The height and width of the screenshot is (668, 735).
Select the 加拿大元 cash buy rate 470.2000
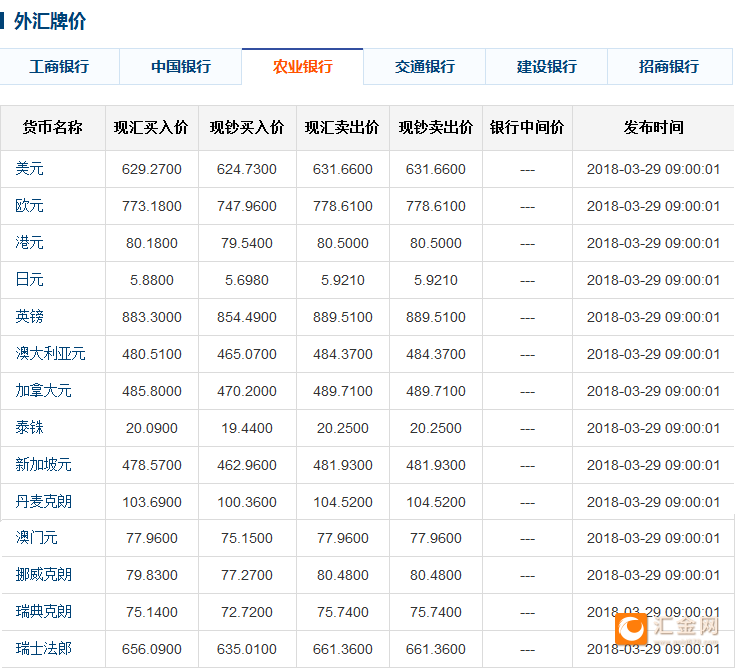pyautogui.click(x=247, y=391)
